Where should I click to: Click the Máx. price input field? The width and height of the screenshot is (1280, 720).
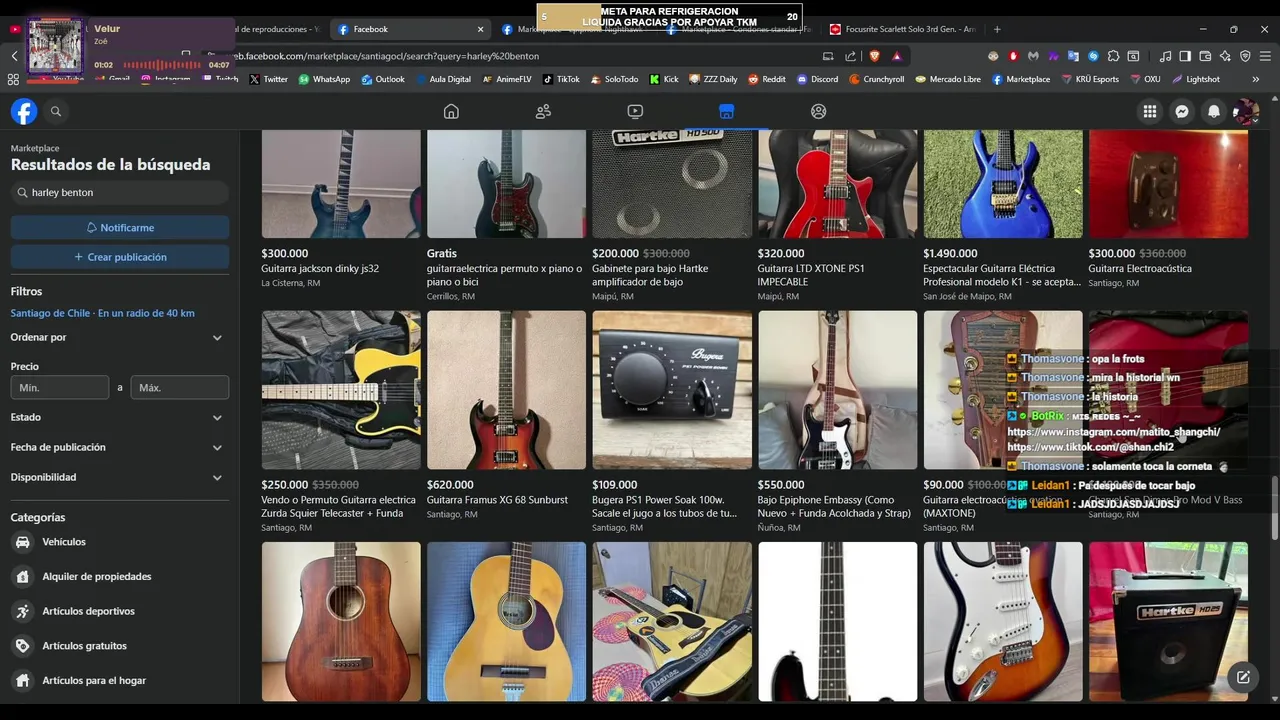click(179, 388)
